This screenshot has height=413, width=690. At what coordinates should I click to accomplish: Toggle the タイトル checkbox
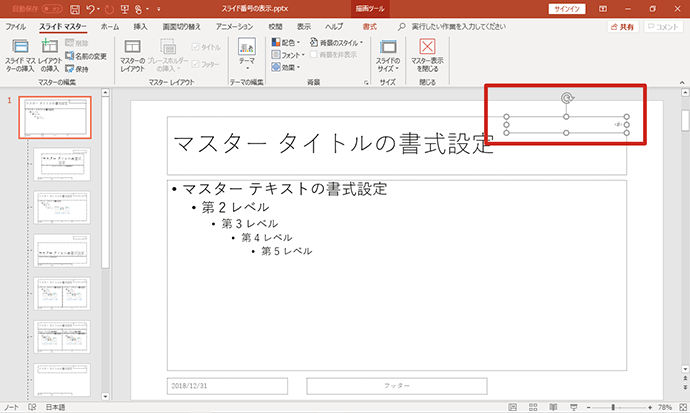195,47
